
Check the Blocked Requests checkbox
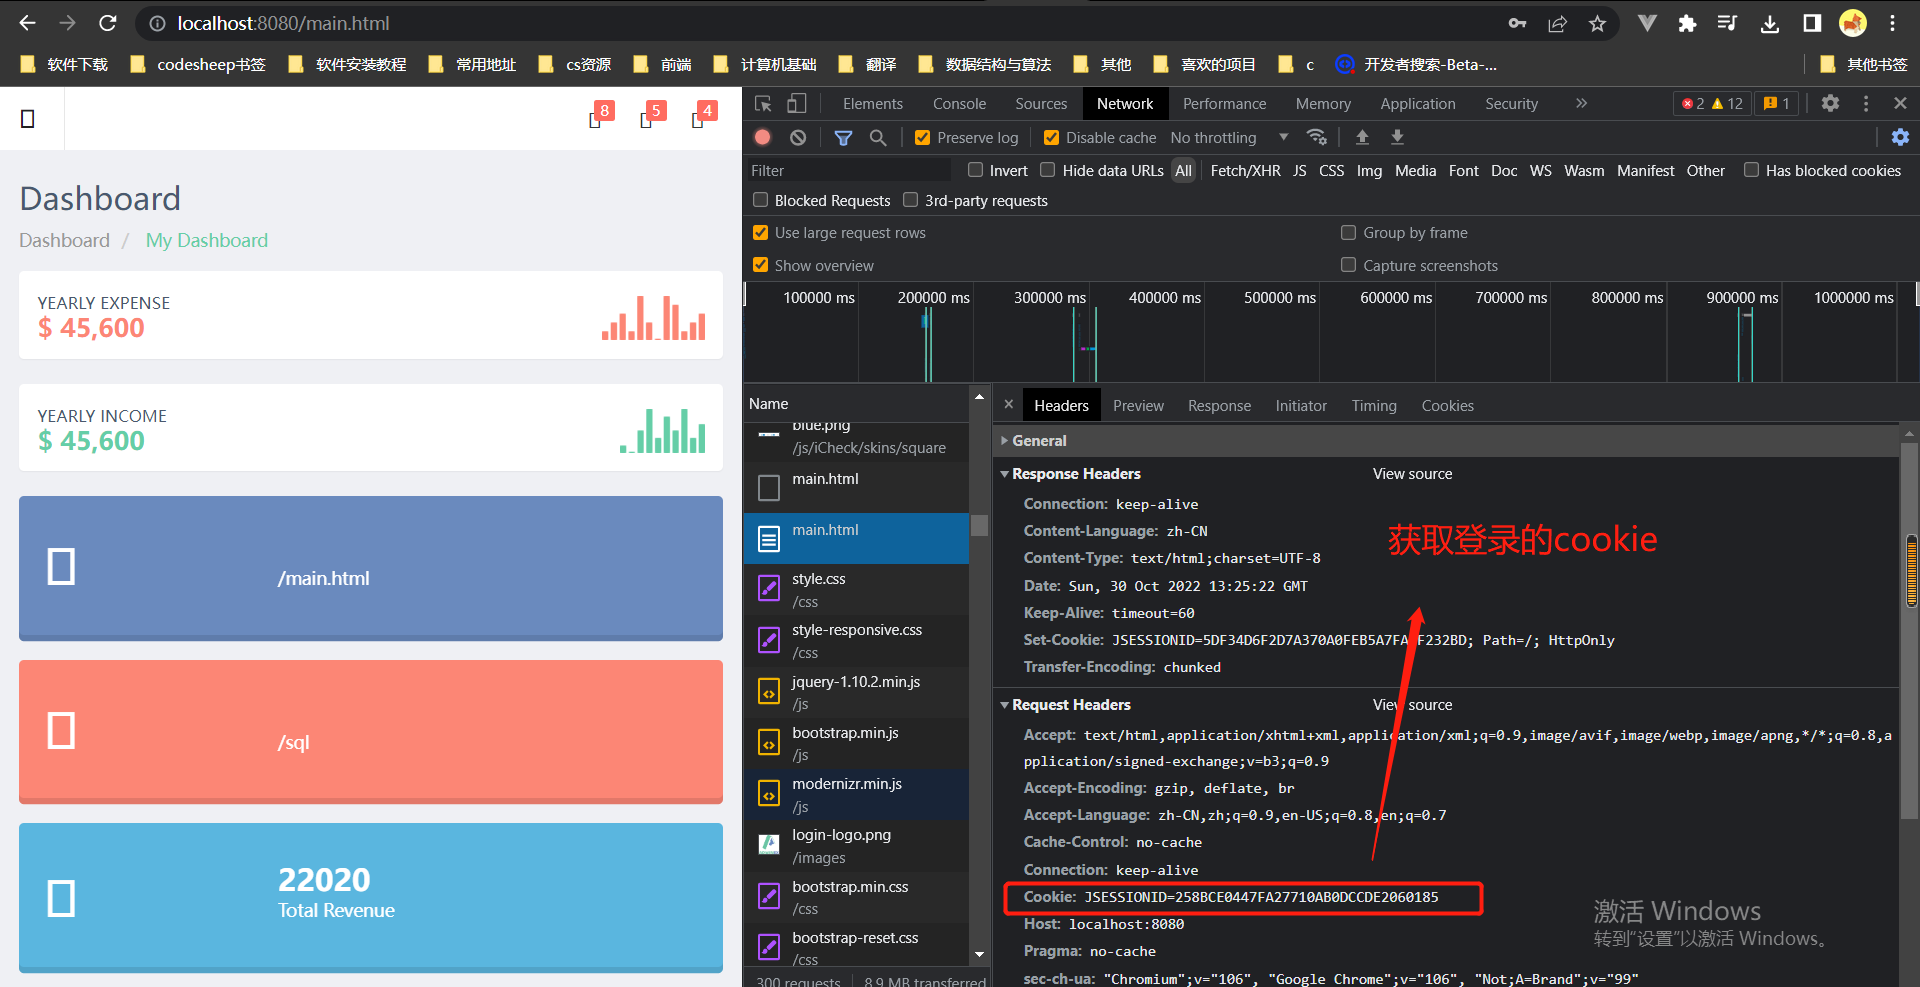761,200
